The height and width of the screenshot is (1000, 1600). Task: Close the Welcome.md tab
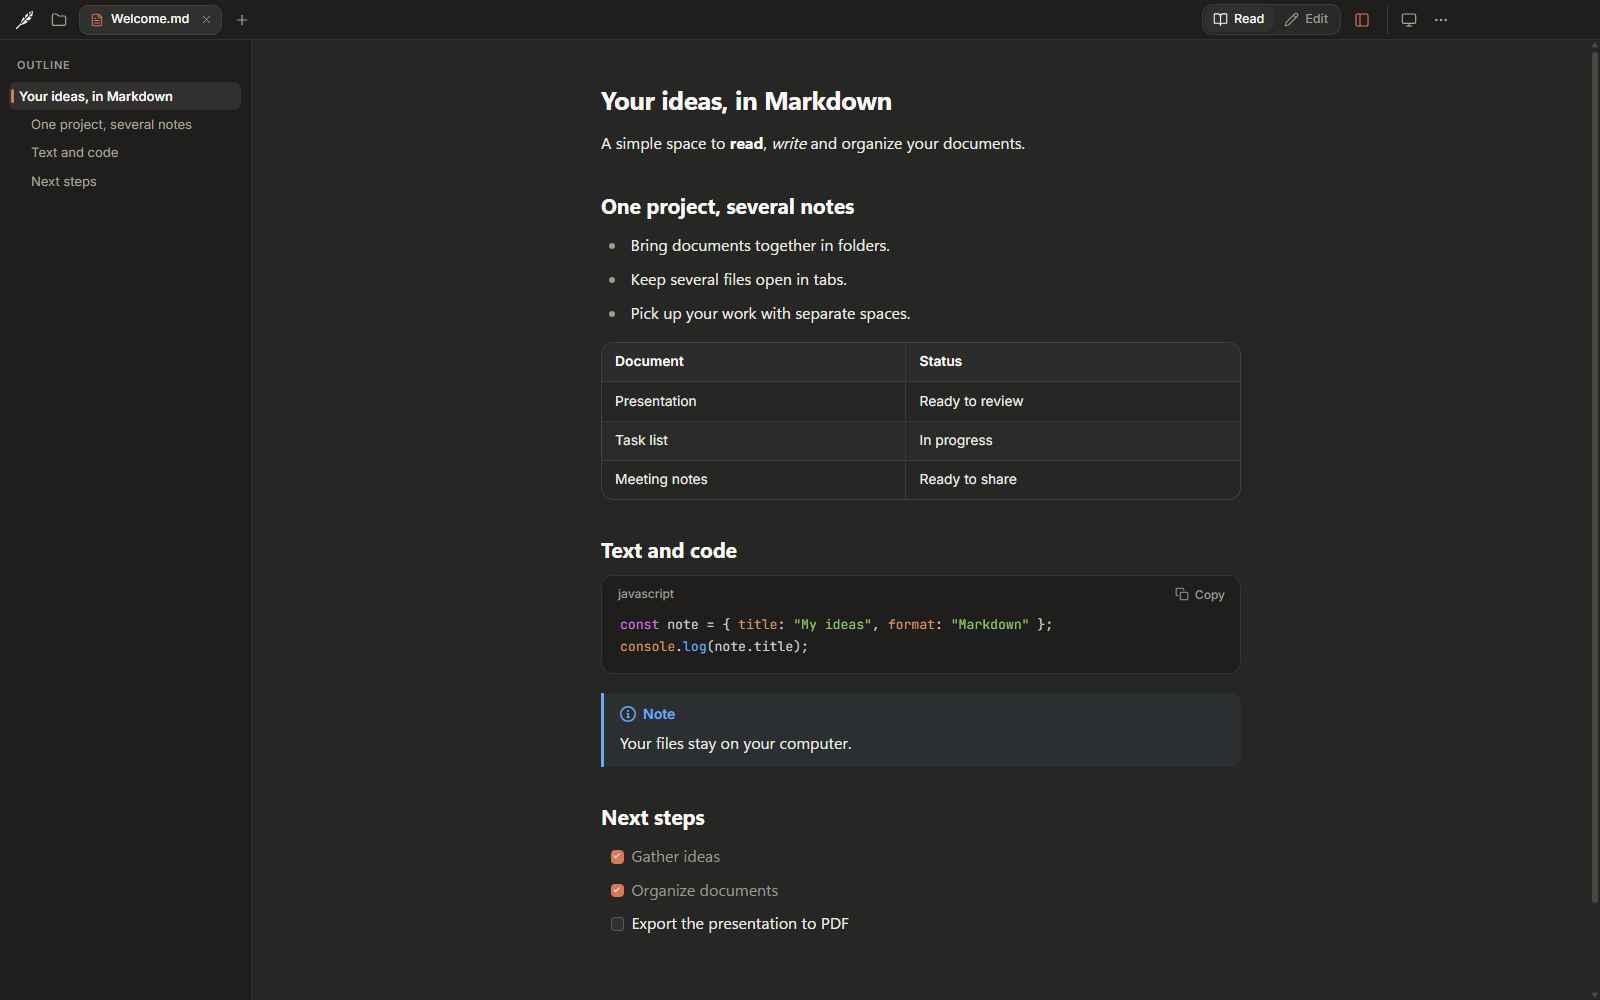(207, 19)
